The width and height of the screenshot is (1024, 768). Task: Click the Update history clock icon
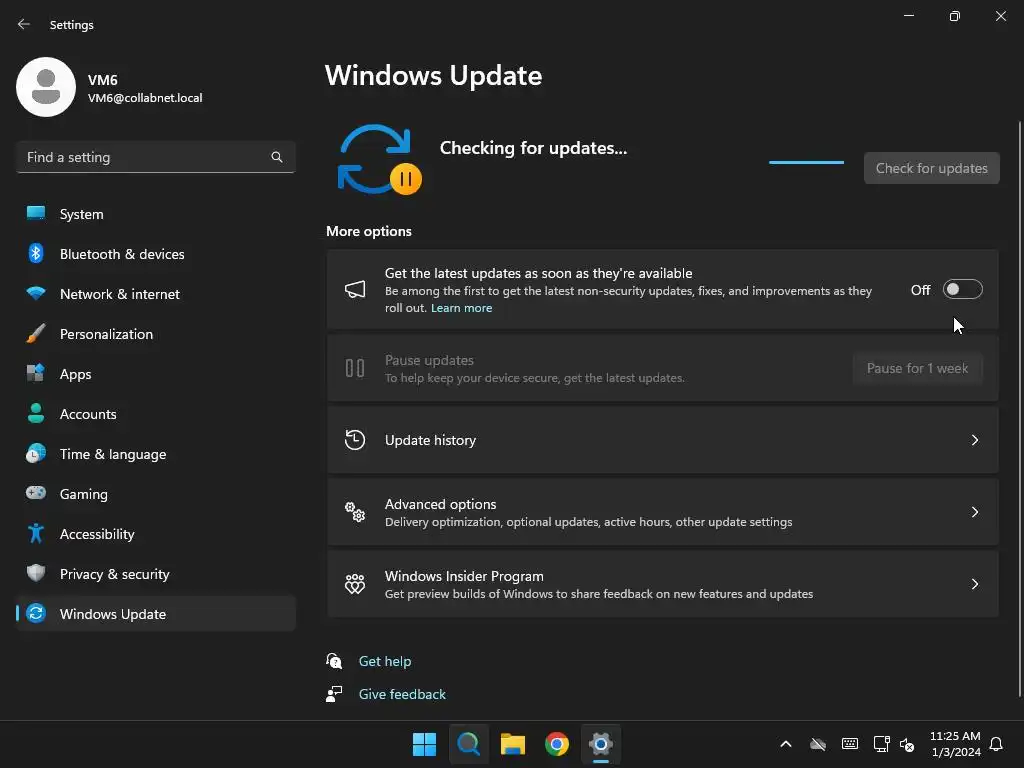(355, 440)
